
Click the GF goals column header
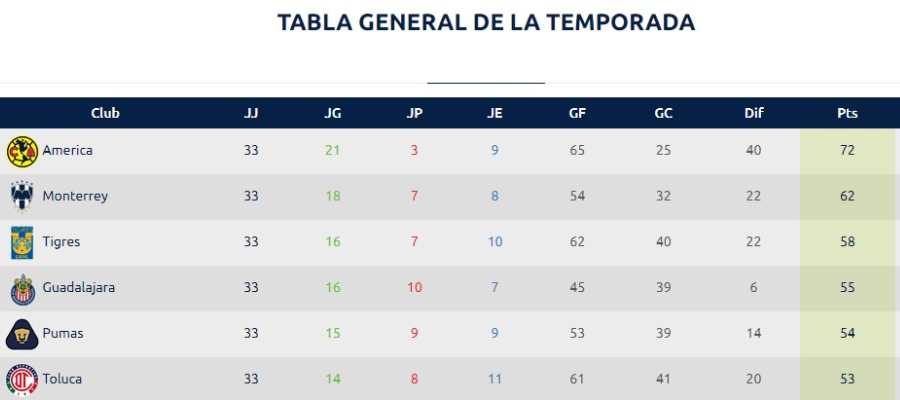(x=577, y=113)
